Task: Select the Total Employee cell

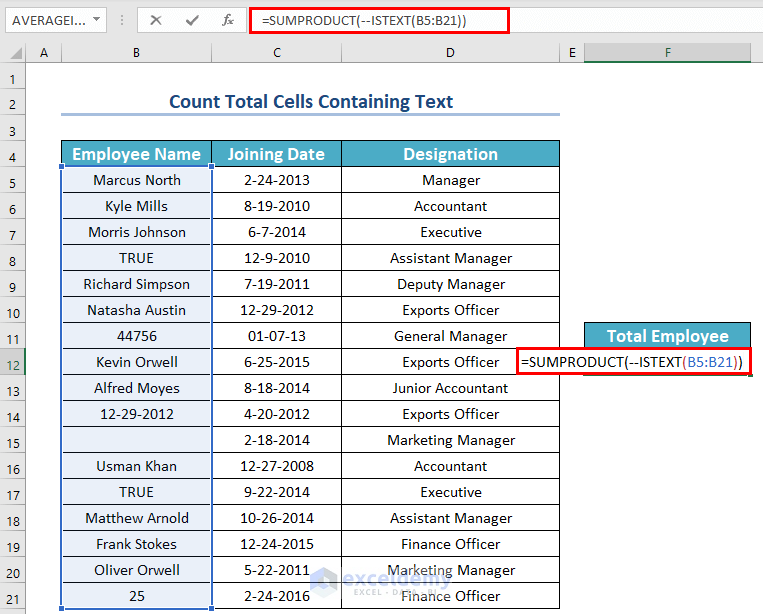Action: click(x=667, y=336)
